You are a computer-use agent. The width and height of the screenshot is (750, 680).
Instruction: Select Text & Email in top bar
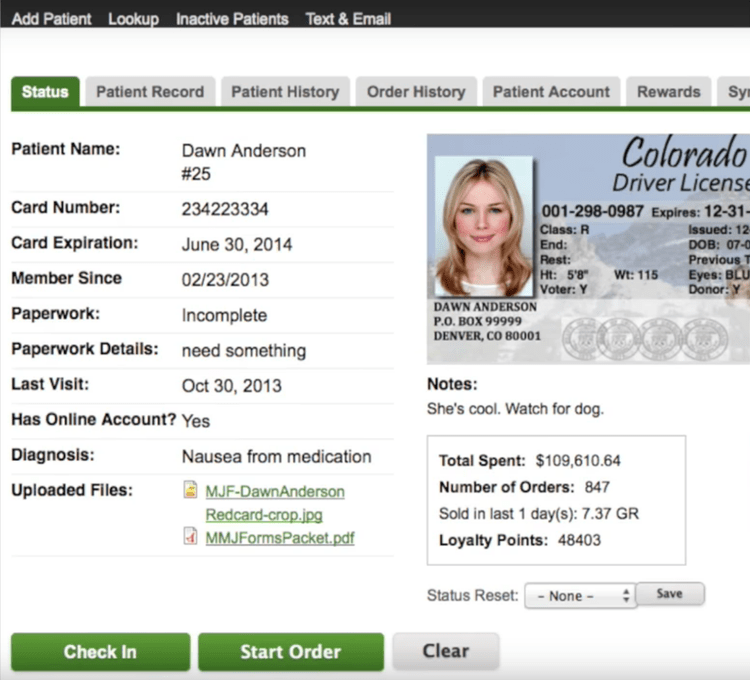(x=348, y=19)
